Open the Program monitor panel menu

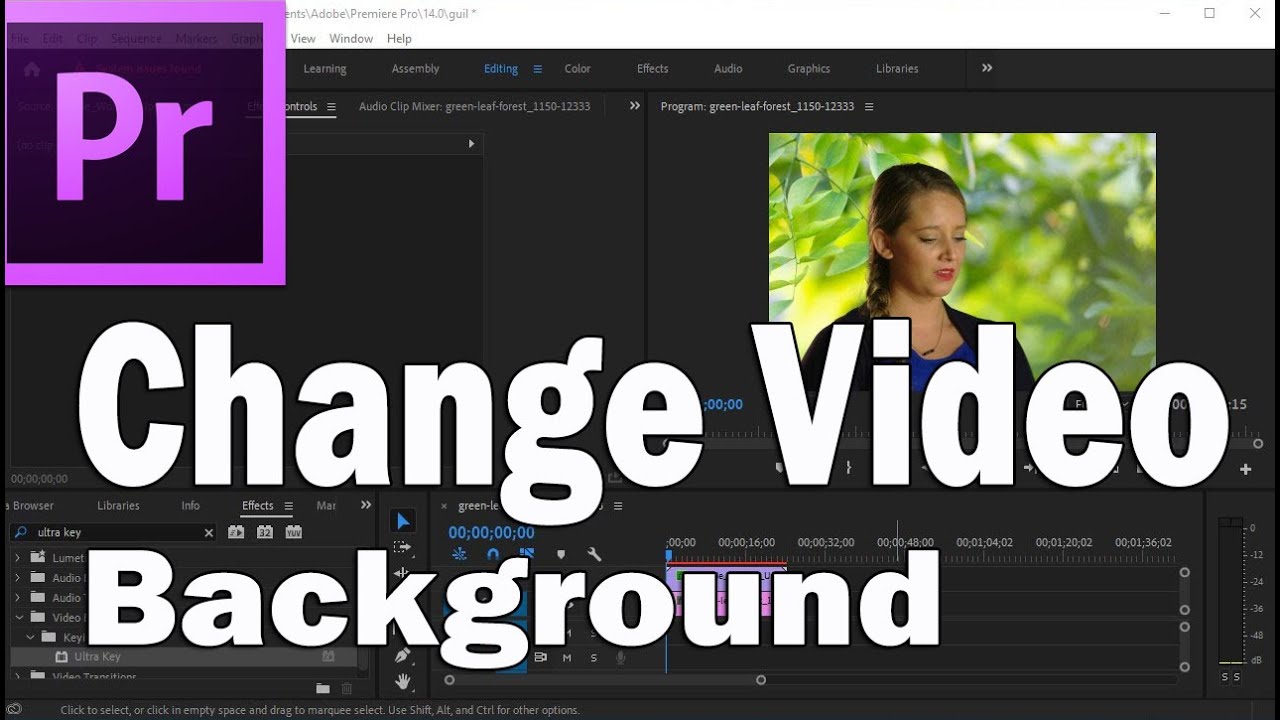coord(869,106)
